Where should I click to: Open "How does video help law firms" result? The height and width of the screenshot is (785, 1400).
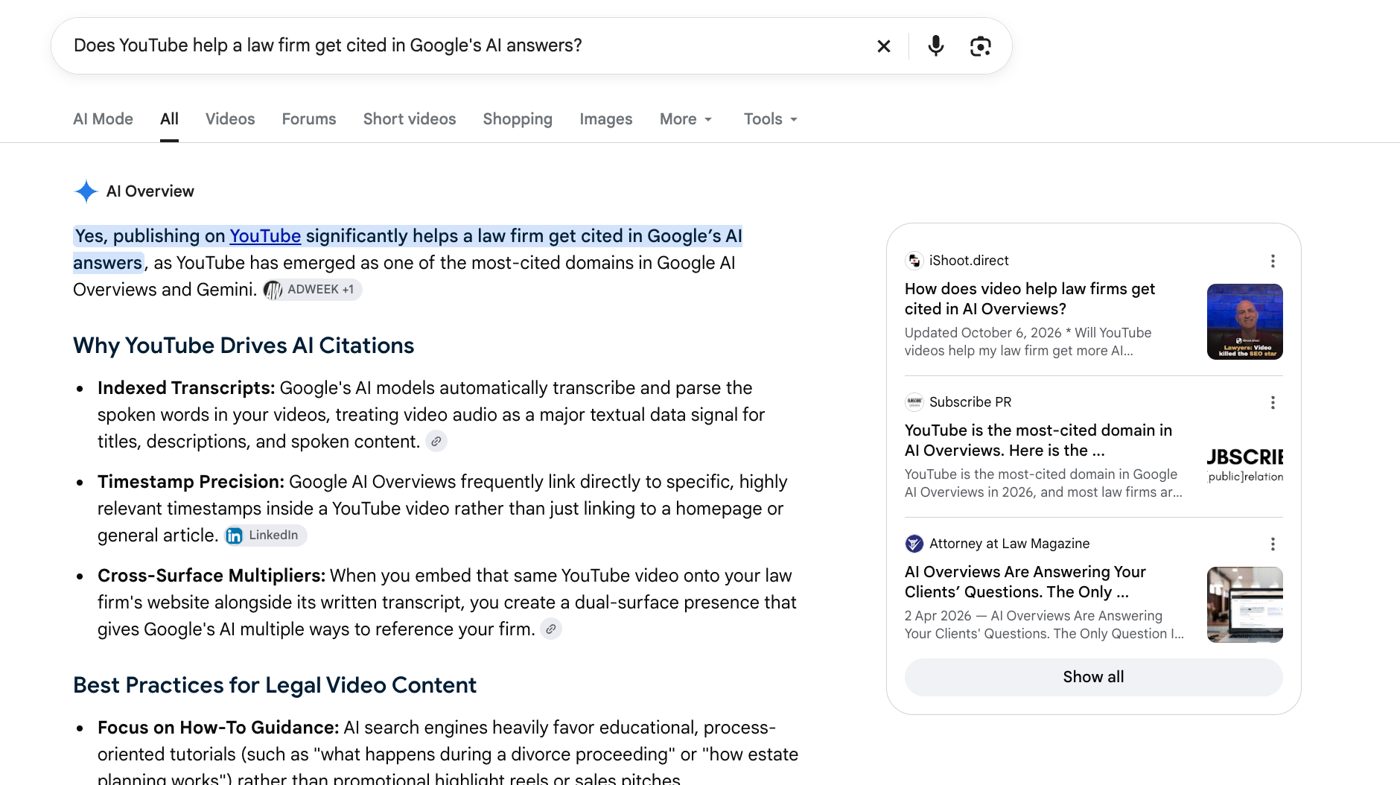click(1030, 299)
